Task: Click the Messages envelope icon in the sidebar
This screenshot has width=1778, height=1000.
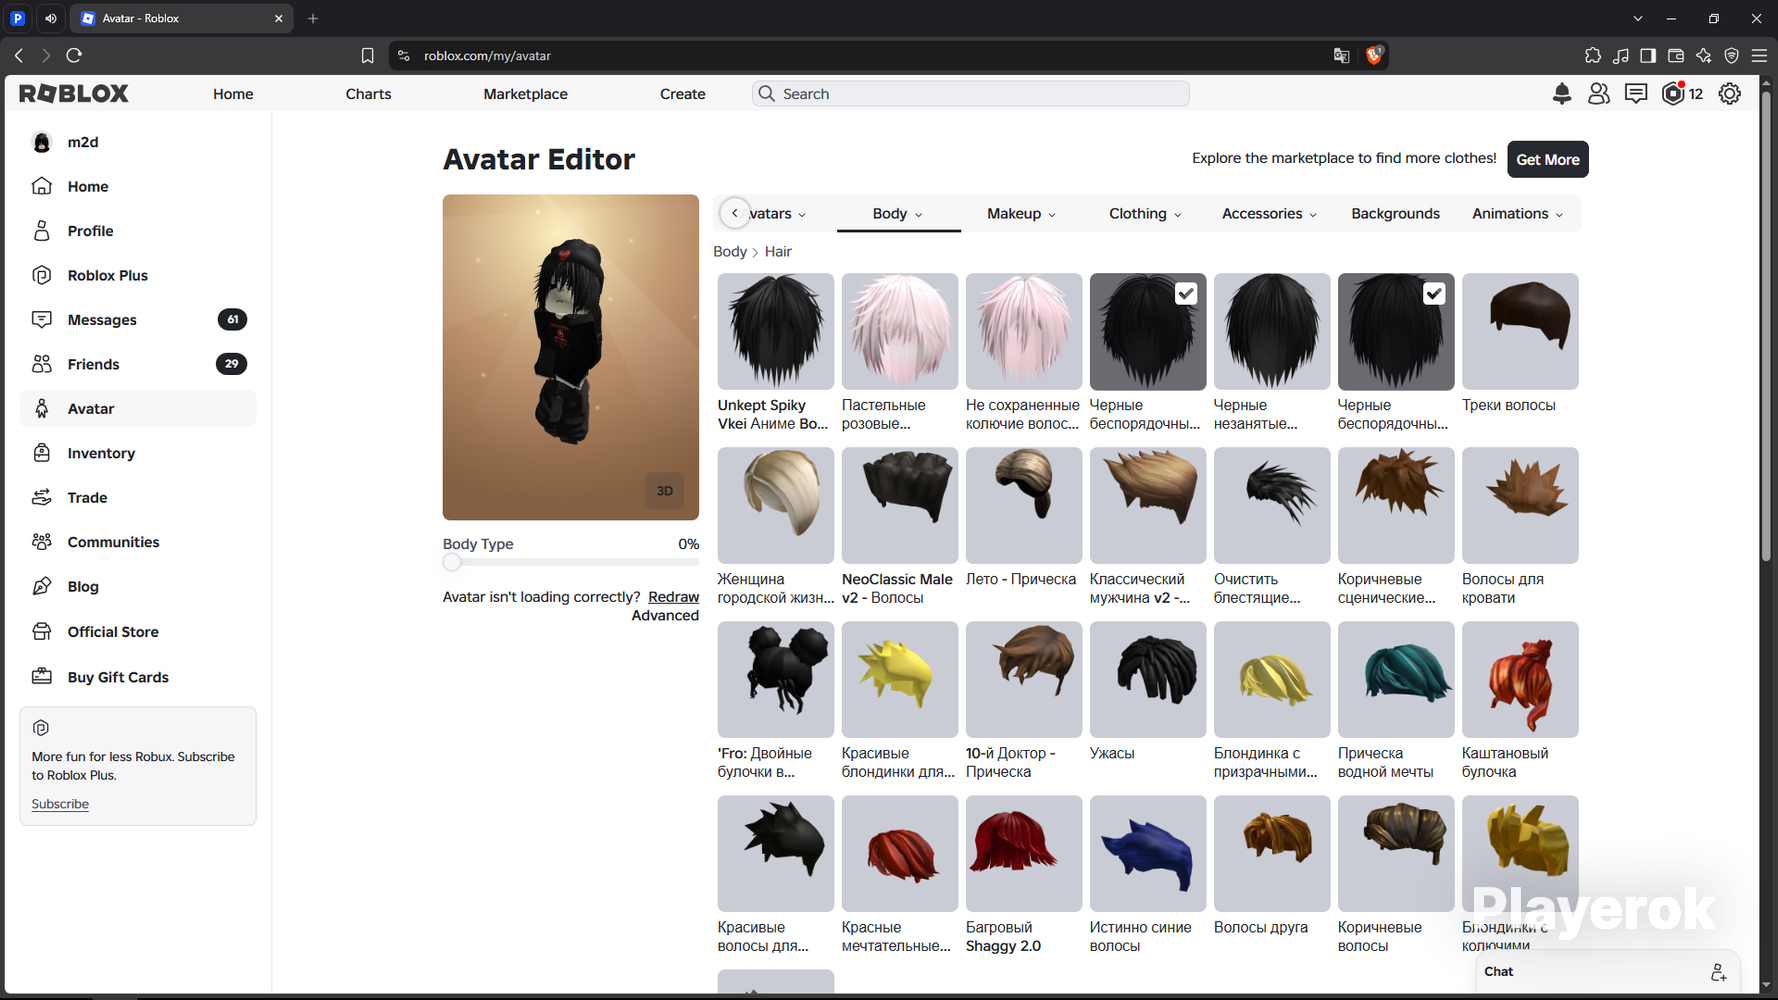Action: (x=42, y=320)
